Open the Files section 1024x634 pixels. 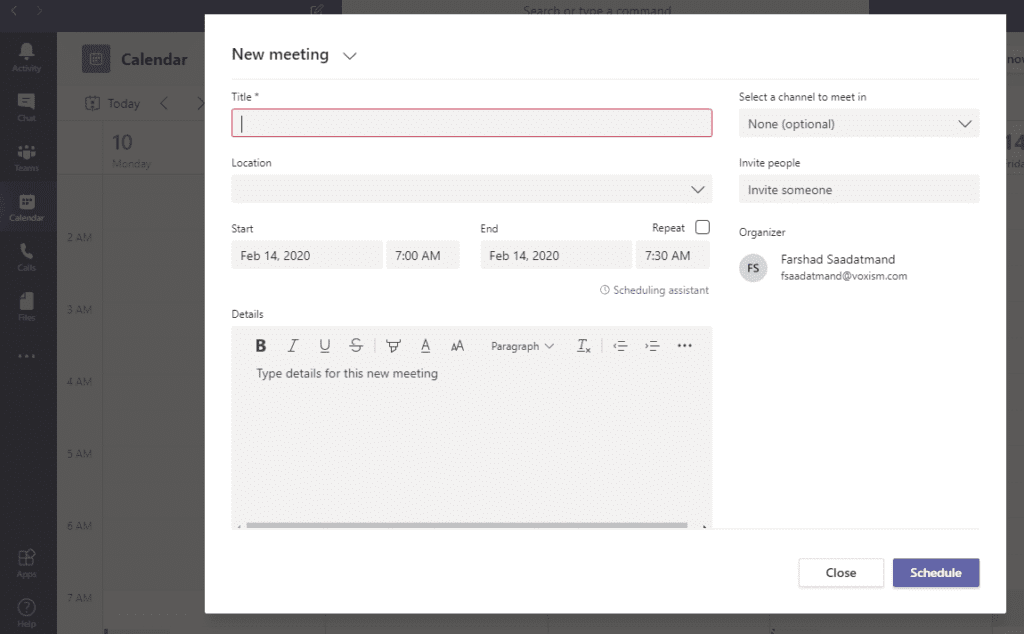pyautogui.click(x=27, y=304)
